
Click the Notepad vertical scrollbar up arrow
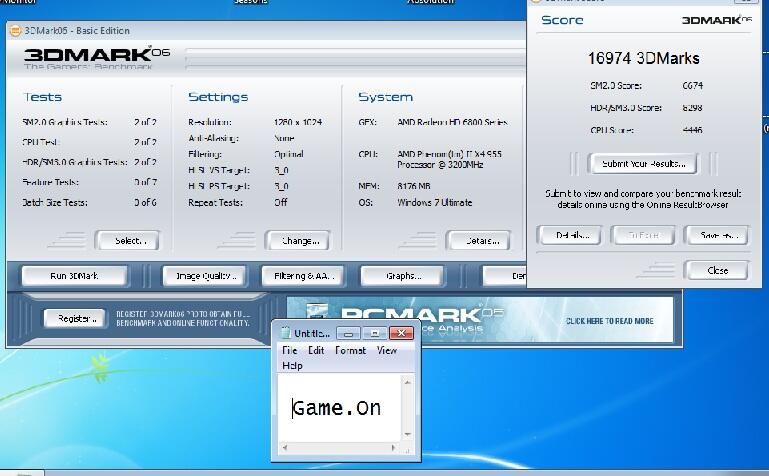tap(407, 382)
